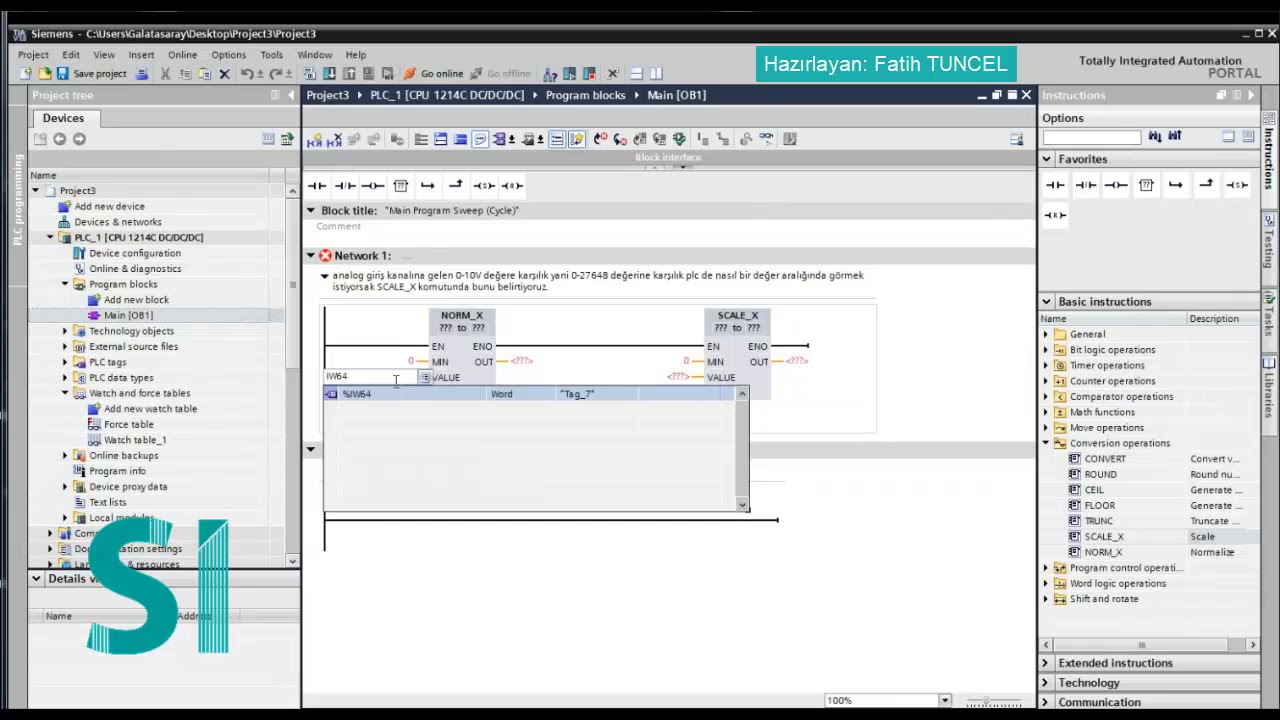Click the Block title Comment field
1280x720 pixels.
point(338,226)
